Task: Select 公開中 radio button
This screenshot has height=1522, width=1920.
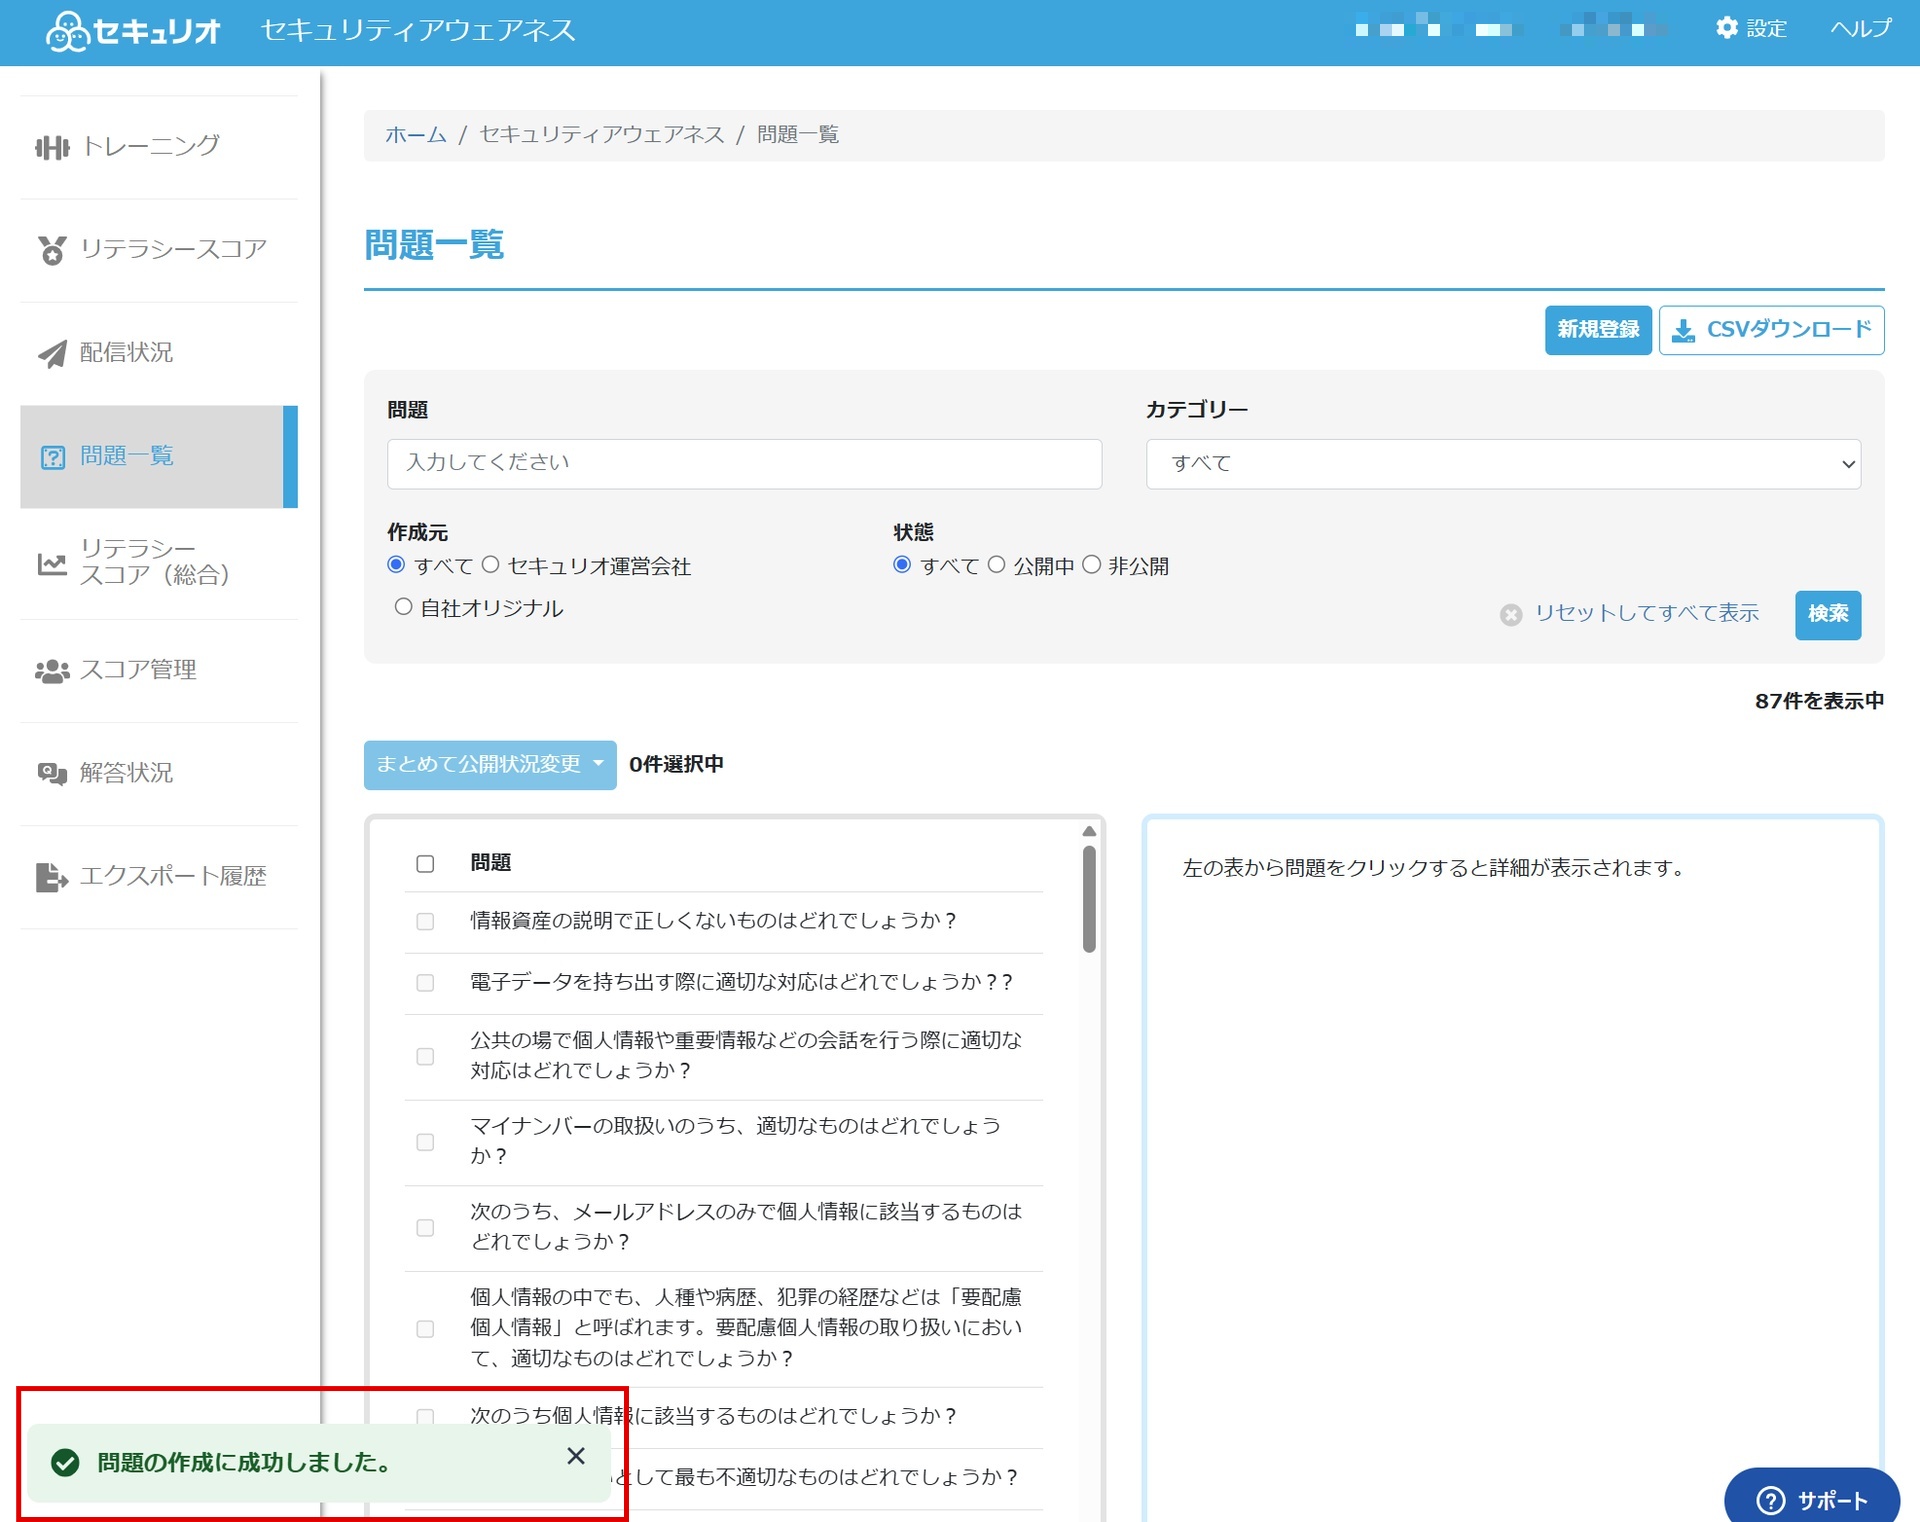Action: click(x=996, y=565)
